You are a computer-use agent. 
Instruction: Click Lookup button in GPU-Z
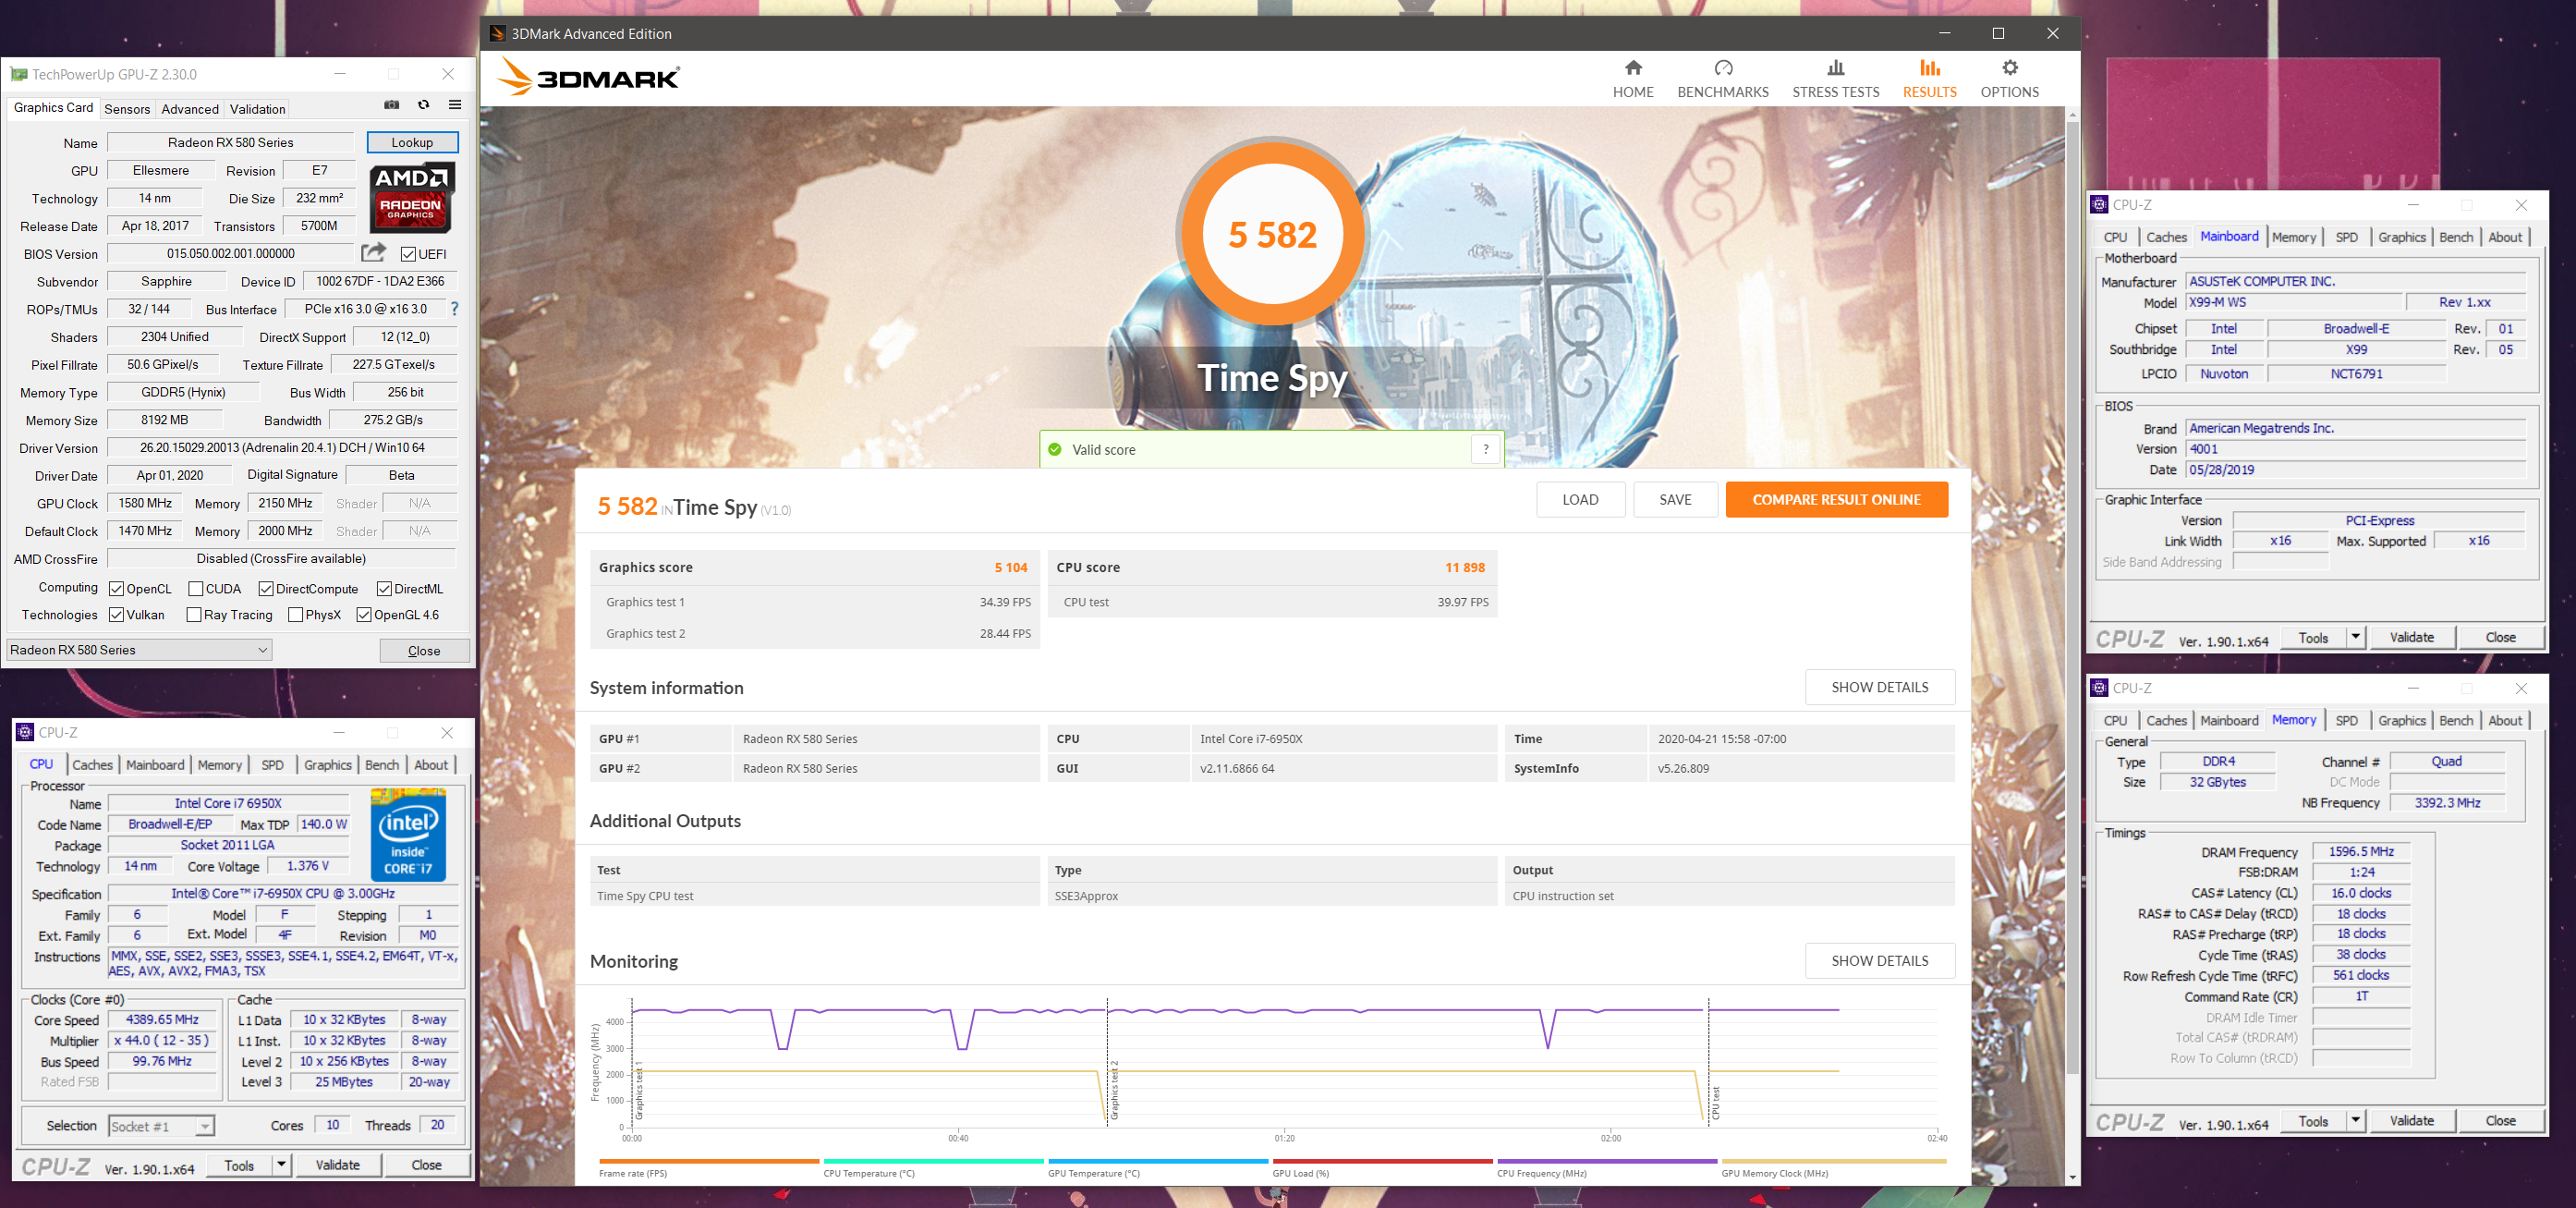coord(412,142)
